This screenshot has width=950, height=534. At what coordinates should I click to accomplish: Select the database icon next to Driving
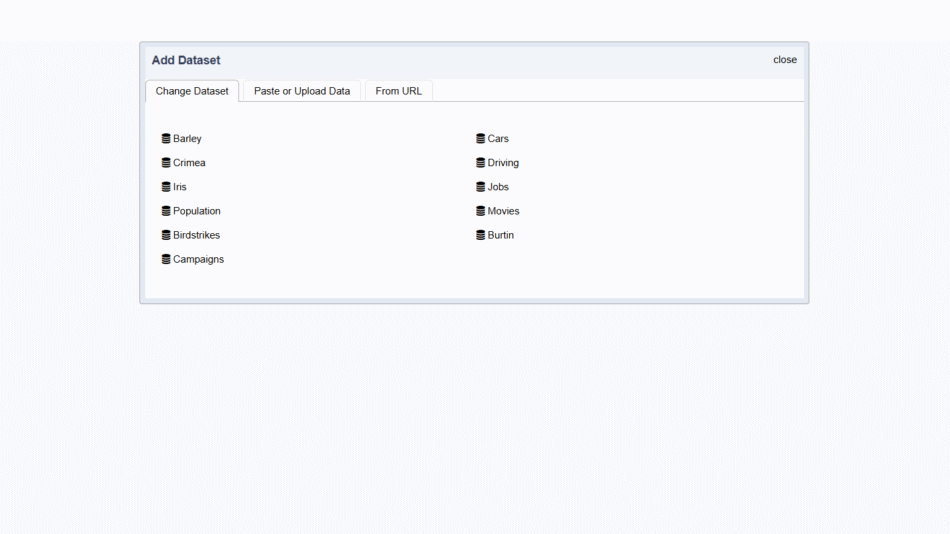(481, 163)
